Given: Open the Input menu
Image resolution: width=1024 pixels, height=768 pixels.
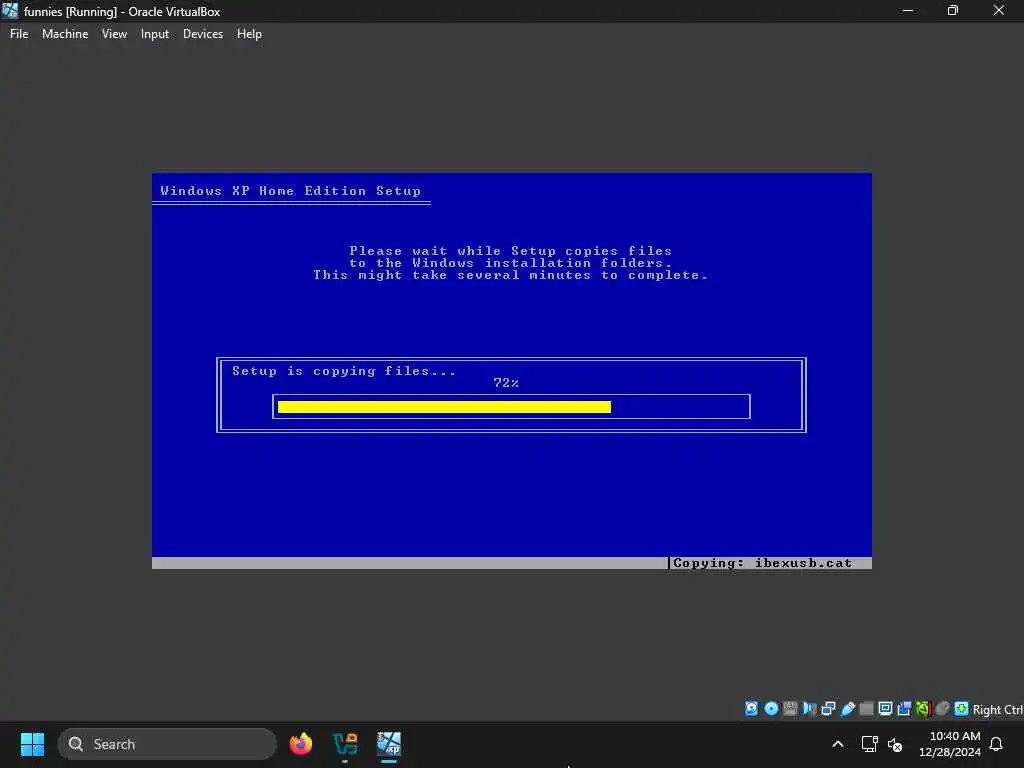Looking at the screenshot, I should click(155, 34).
